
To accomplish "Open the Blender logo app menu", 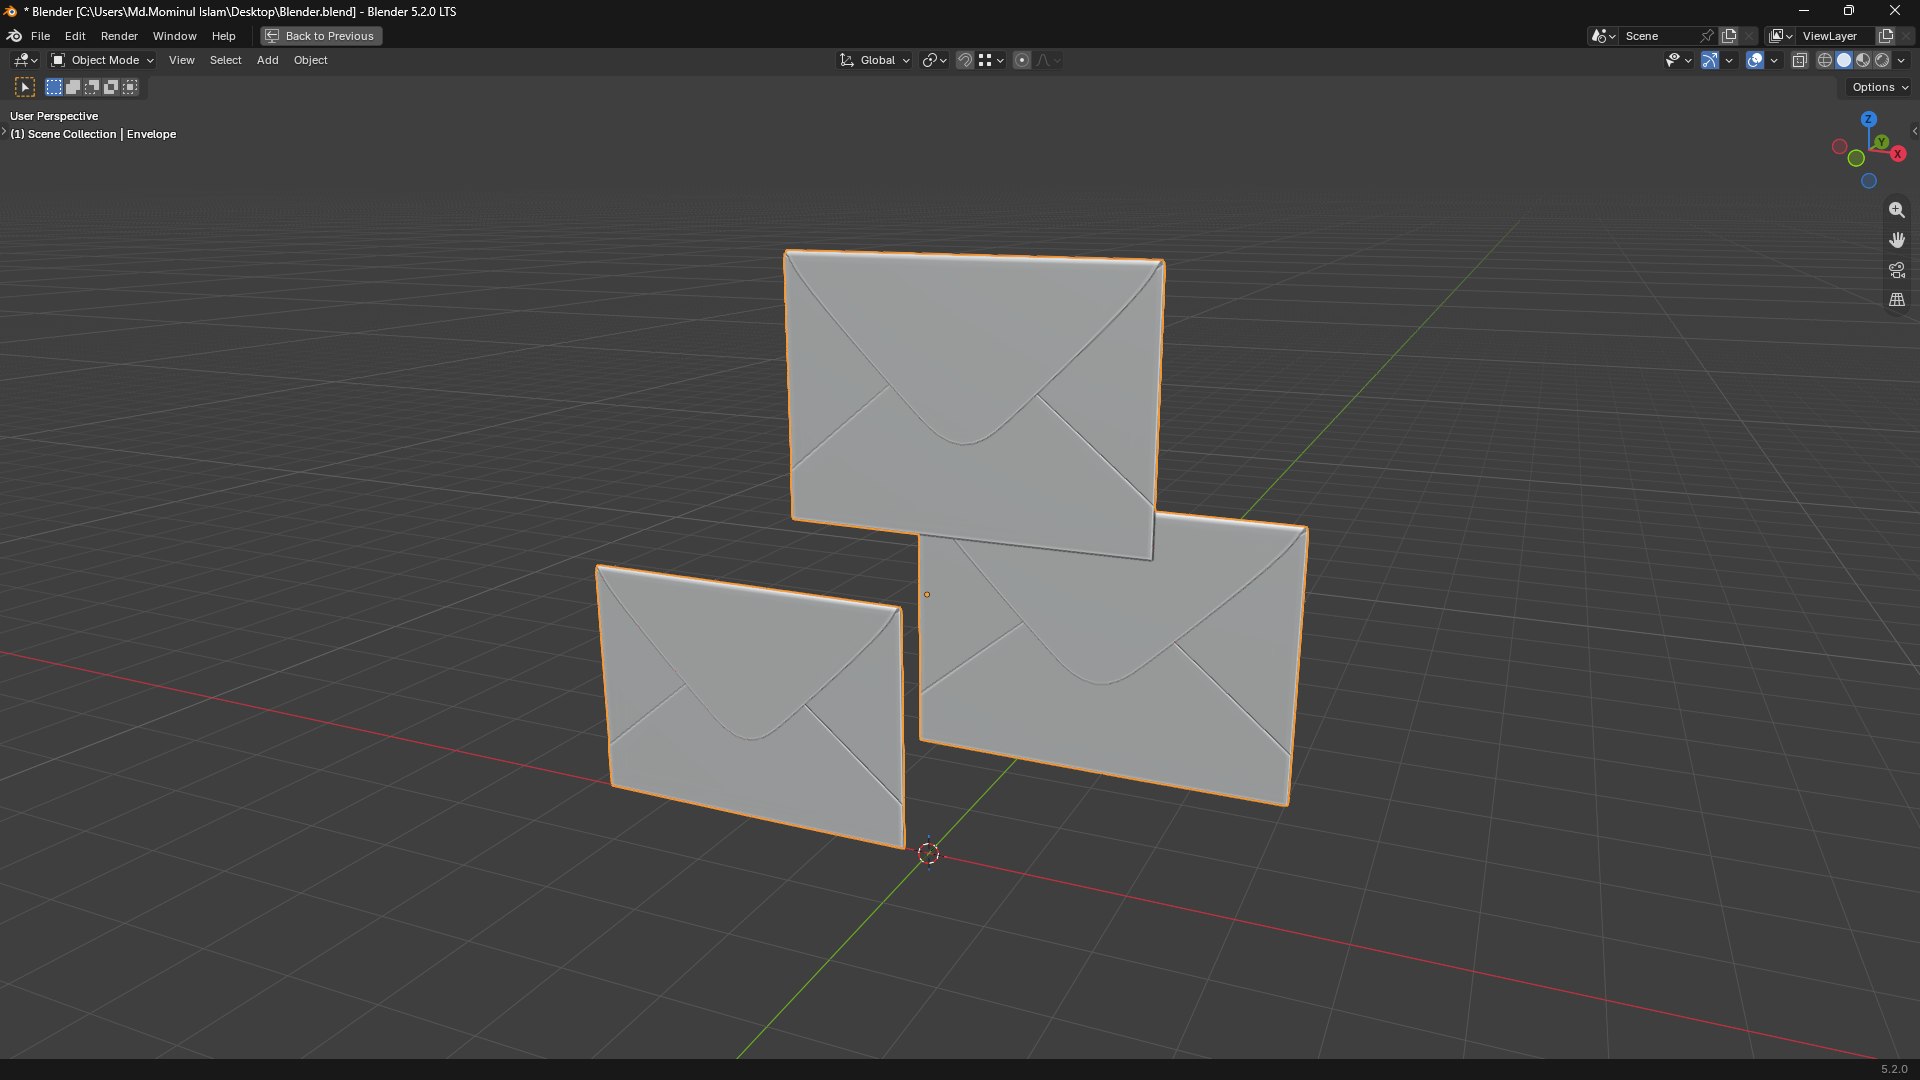I will (14, 36).
